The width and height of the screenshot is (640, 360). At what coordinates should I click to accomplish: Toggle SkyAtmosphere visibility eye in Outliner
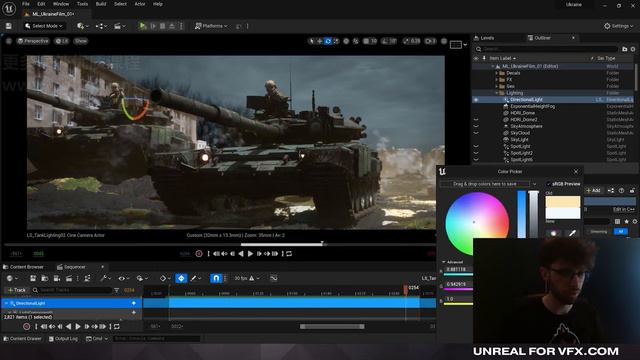click(476, 126)
